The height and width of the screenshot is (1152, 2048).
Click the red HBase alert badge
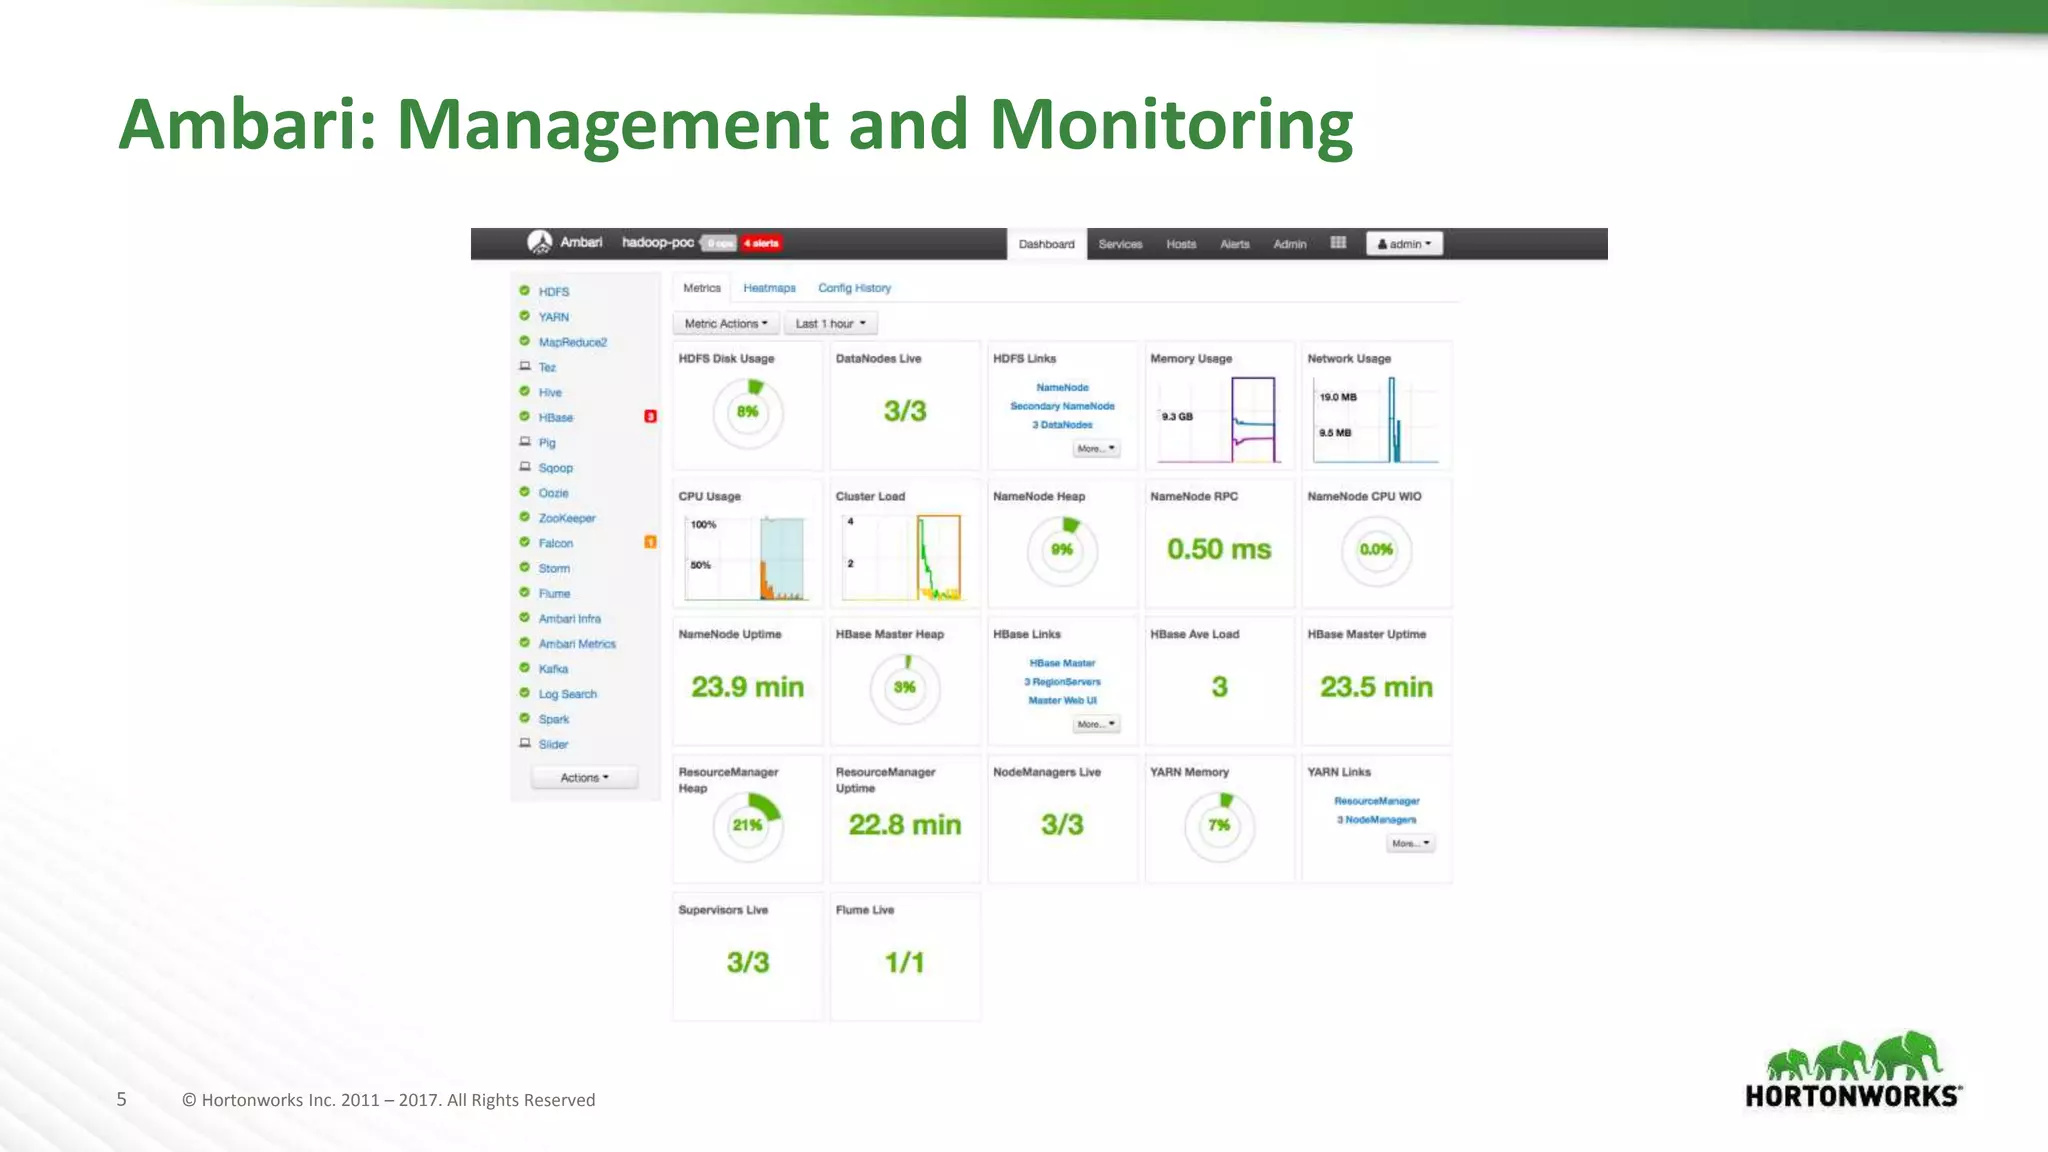click(650, 416)
